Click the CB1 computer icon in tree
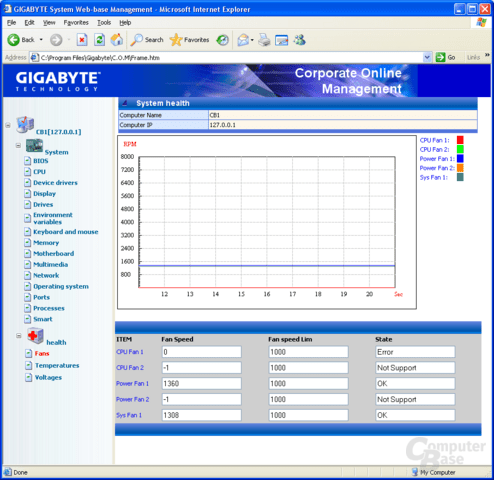Screen dimensions: 494x480 (25, 125)
